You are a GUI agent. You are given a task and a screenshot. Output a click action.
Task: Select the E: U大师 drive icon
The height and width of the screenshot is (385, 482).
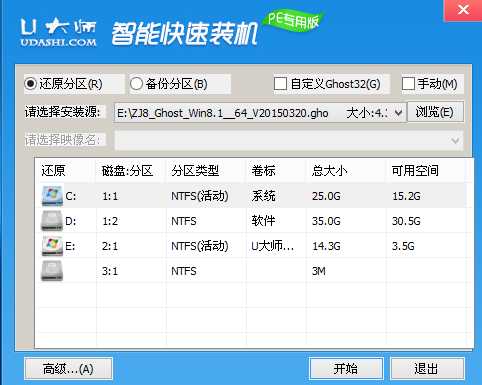click(x=52, y=246)
